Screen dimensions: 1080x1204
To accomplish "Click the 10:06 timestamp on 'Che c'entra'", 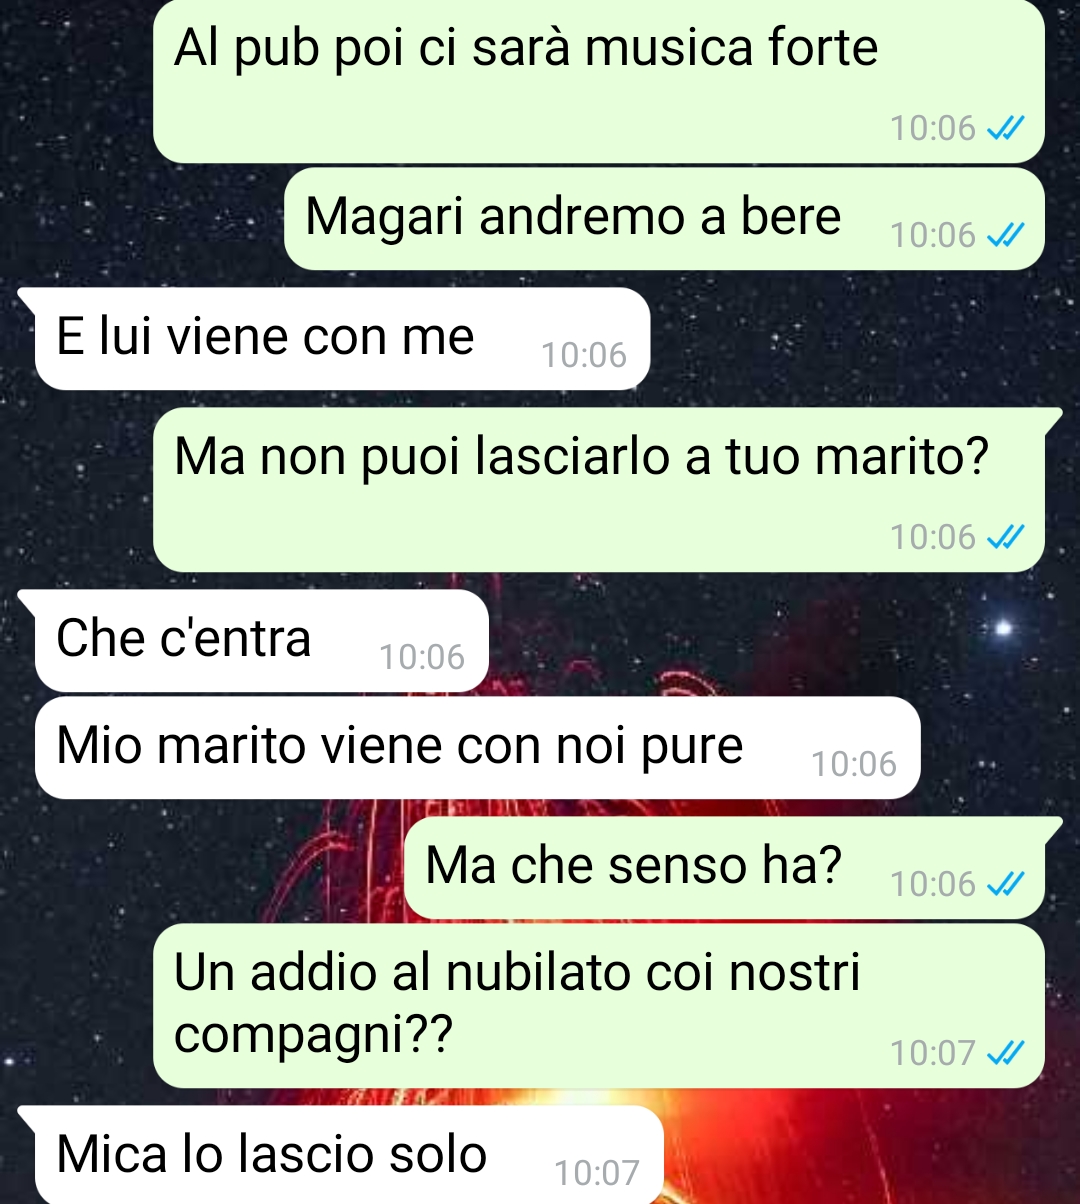I will 422,657.
